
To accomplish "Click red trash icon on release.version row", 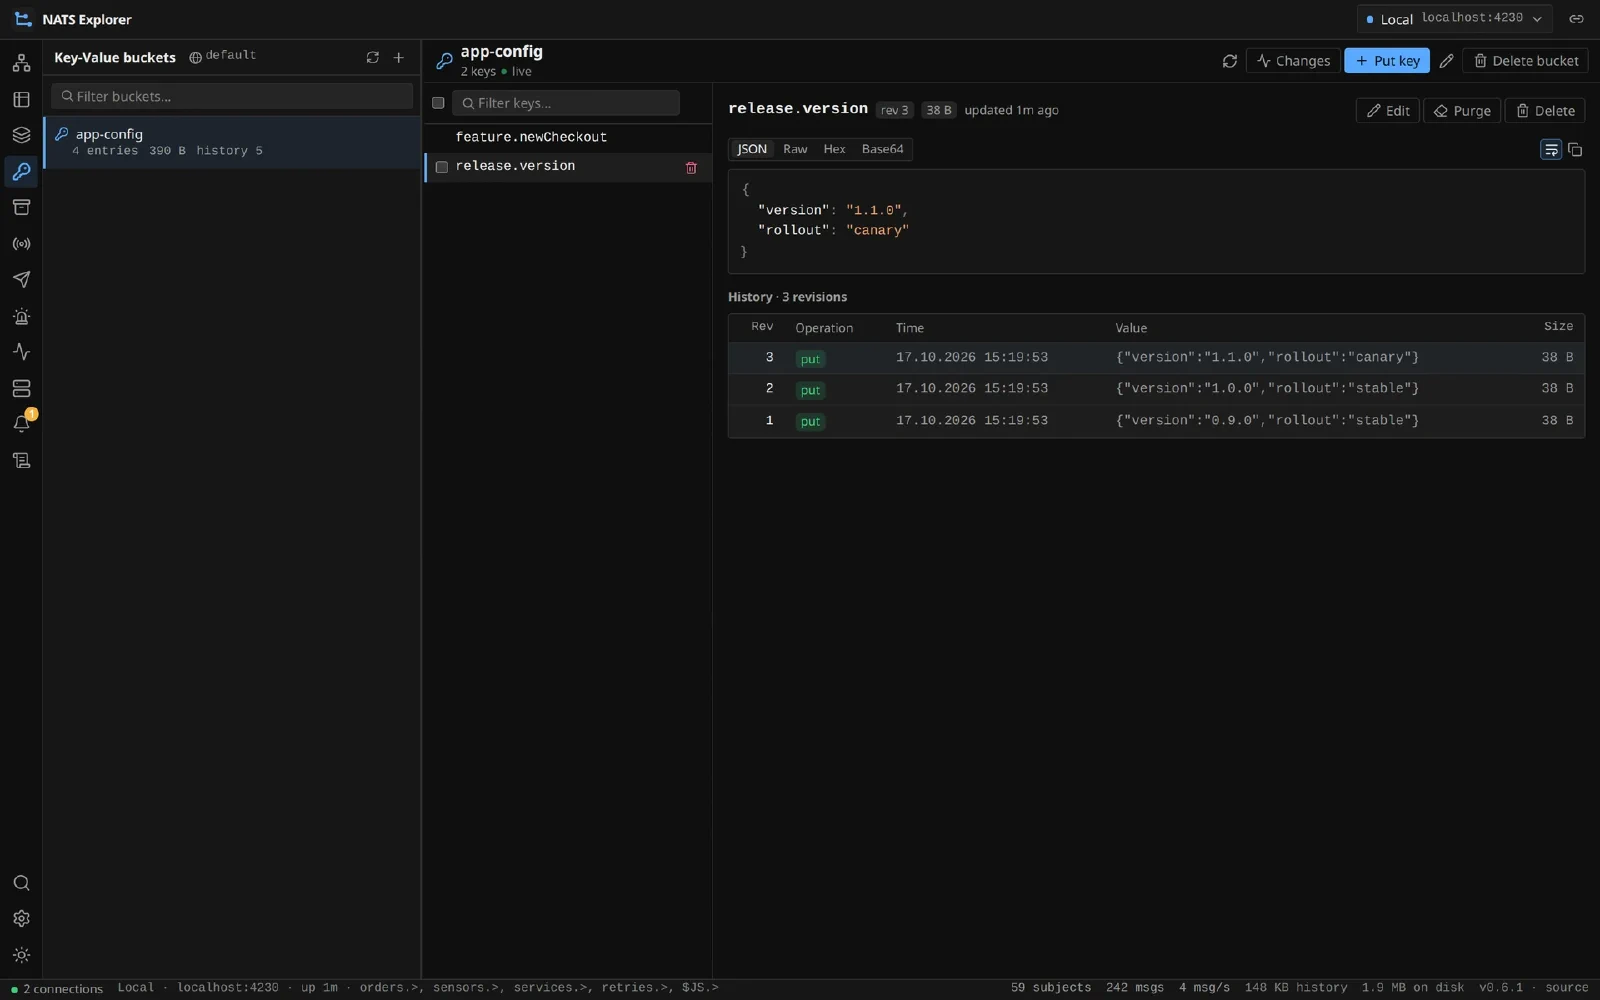I will pos(691,168).
